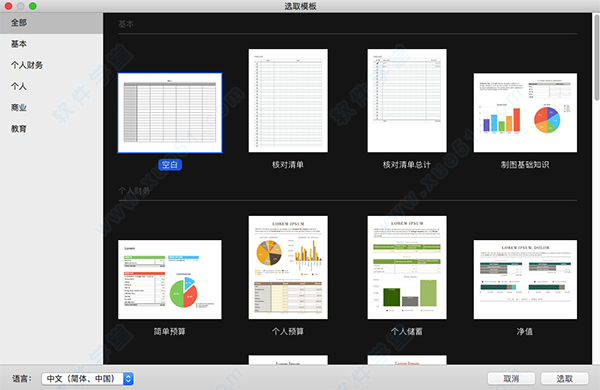
Task: Click the 选取 choose button
Action: 564,379
